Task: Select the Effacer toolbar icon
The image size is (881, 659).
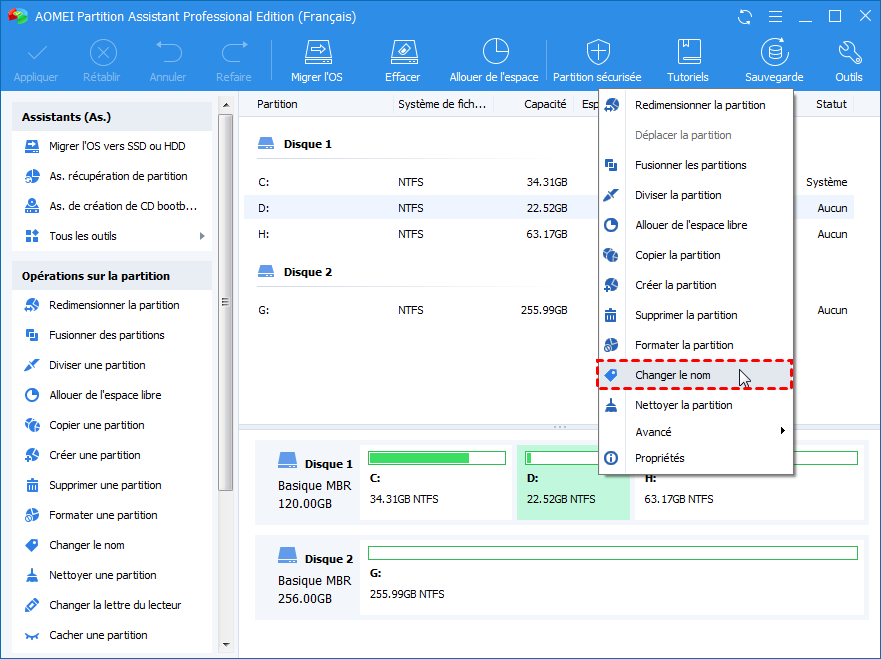Action: (402, 60)
